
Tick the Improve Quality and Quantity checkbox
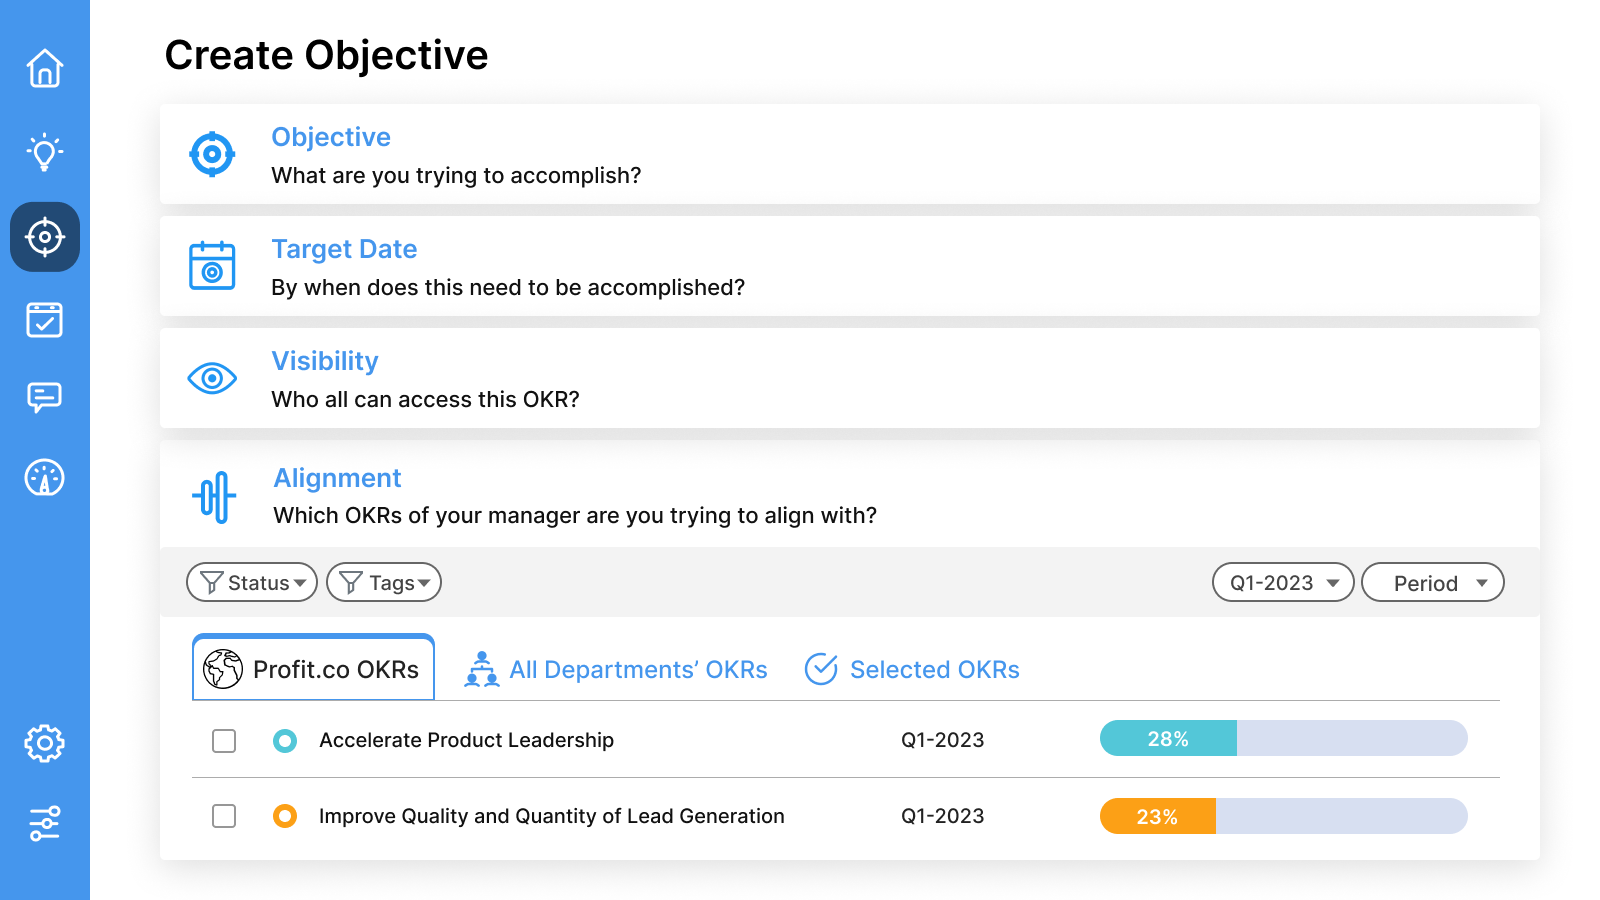[224, 816]
